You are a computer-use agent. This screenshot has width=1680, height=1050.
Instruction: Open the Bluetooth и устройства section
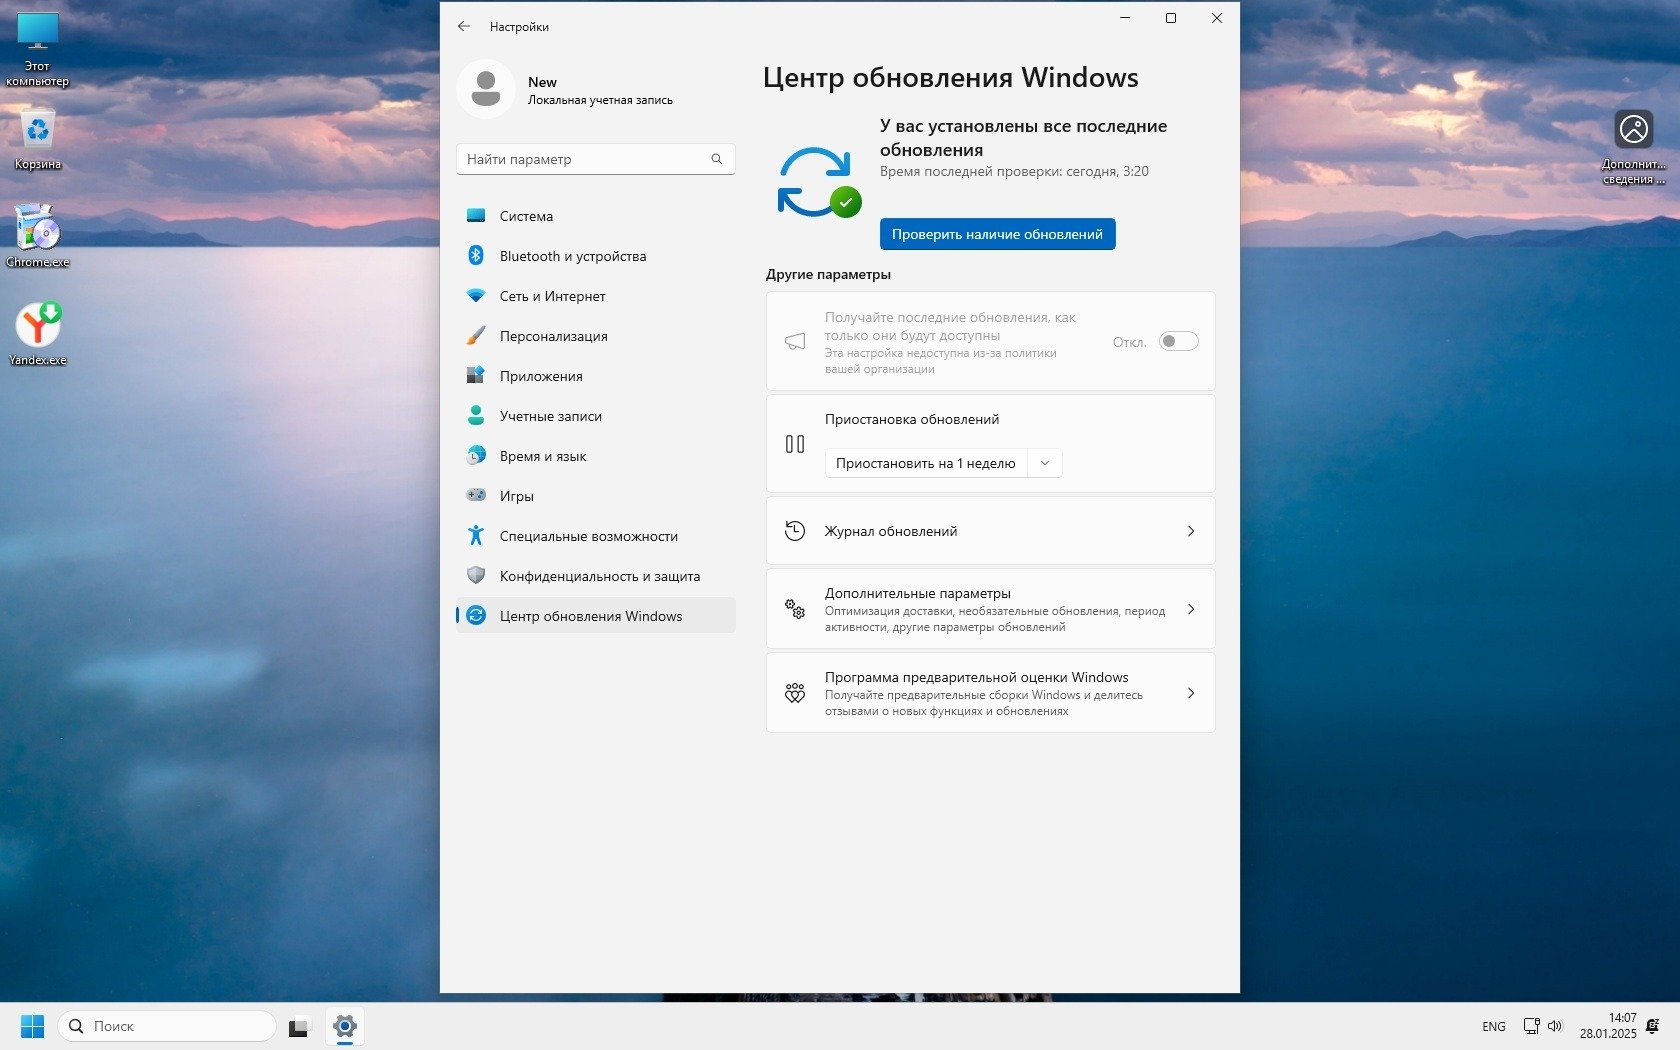pos(572,256)
